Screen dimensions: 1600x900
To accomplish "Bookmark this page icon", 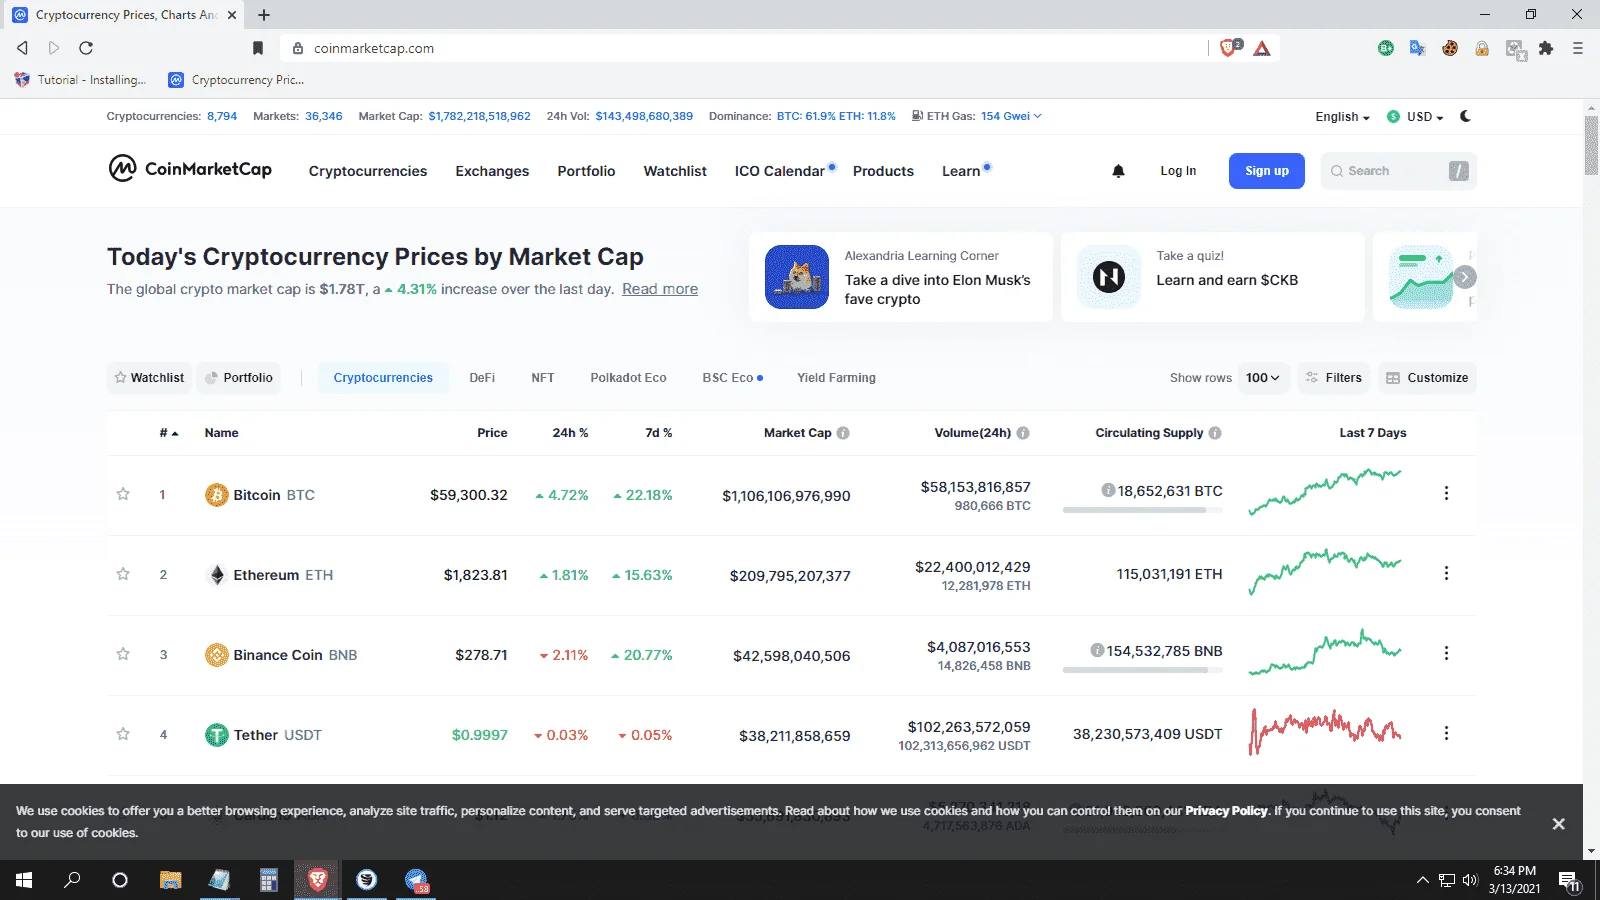I will (x=258, y=48).
